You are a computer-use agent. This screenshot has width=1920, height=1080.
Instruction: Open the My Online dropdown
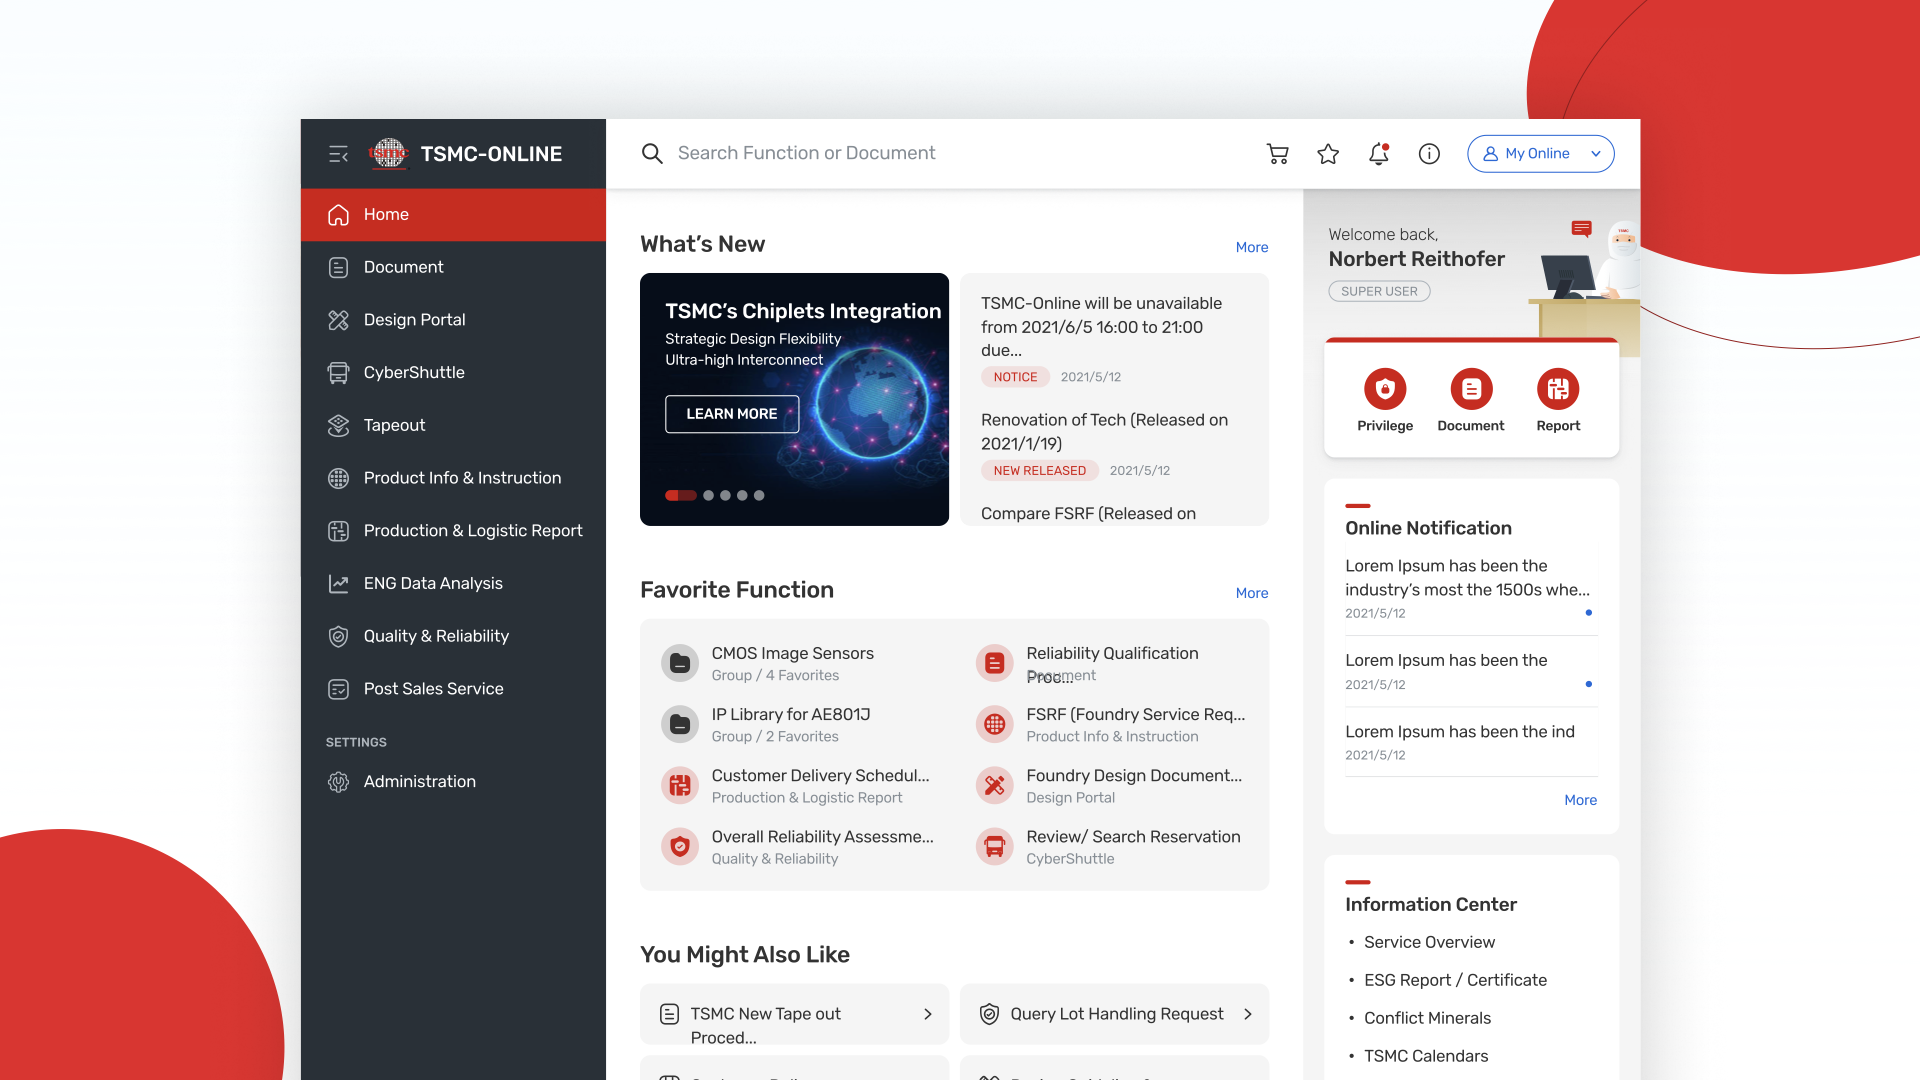pos(1540,154)
